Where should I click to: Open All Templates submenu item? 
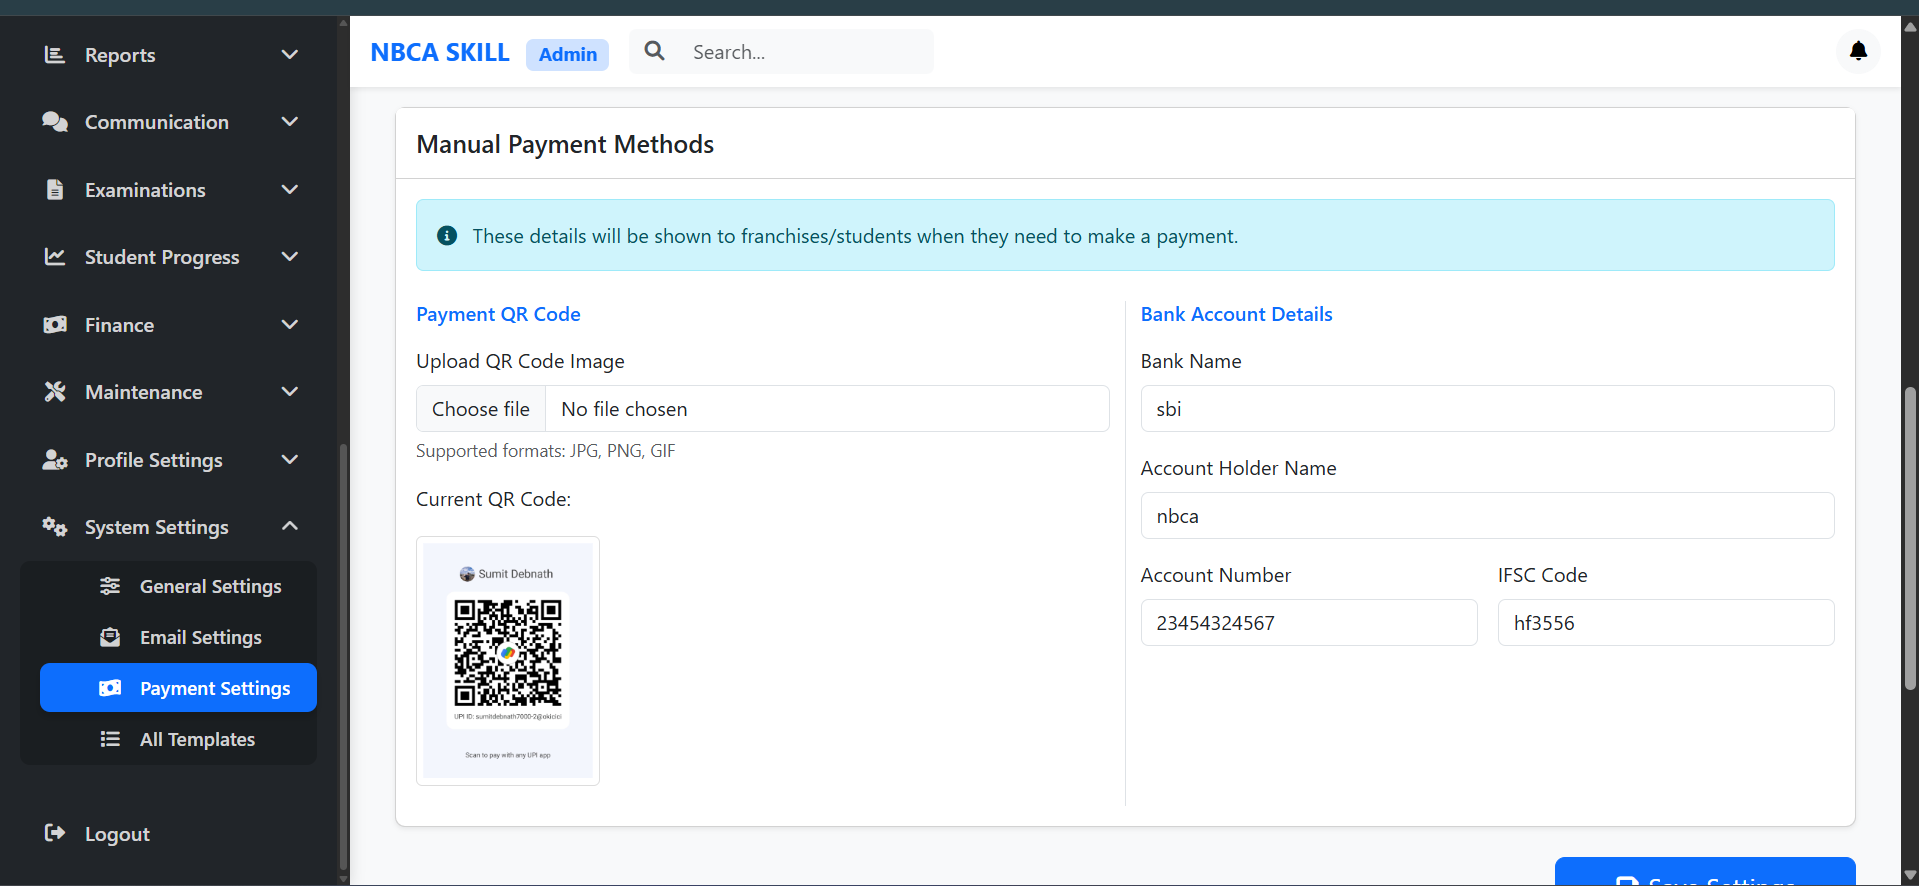178,739
